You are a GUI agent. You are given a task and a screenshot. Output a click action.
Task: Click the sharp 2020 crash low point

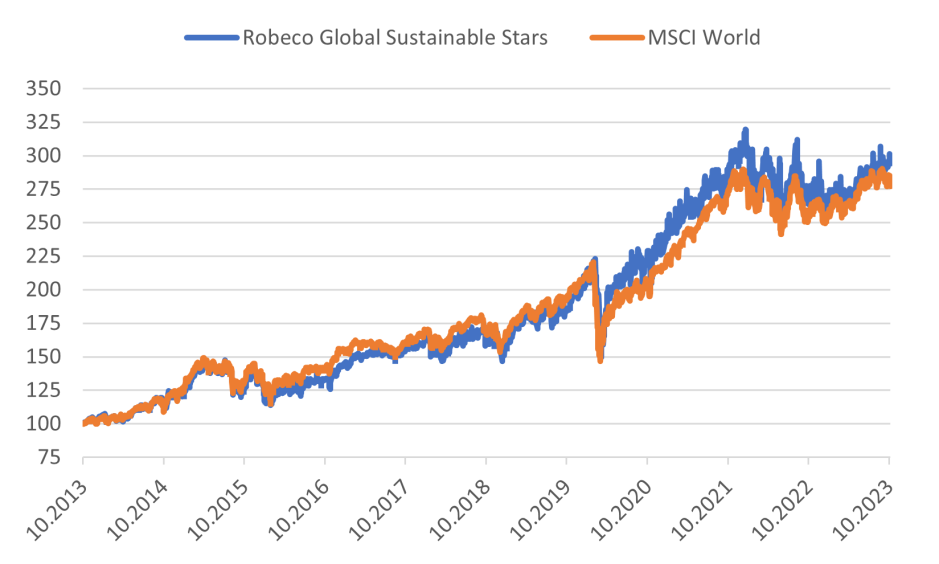[x=600, y=359]
